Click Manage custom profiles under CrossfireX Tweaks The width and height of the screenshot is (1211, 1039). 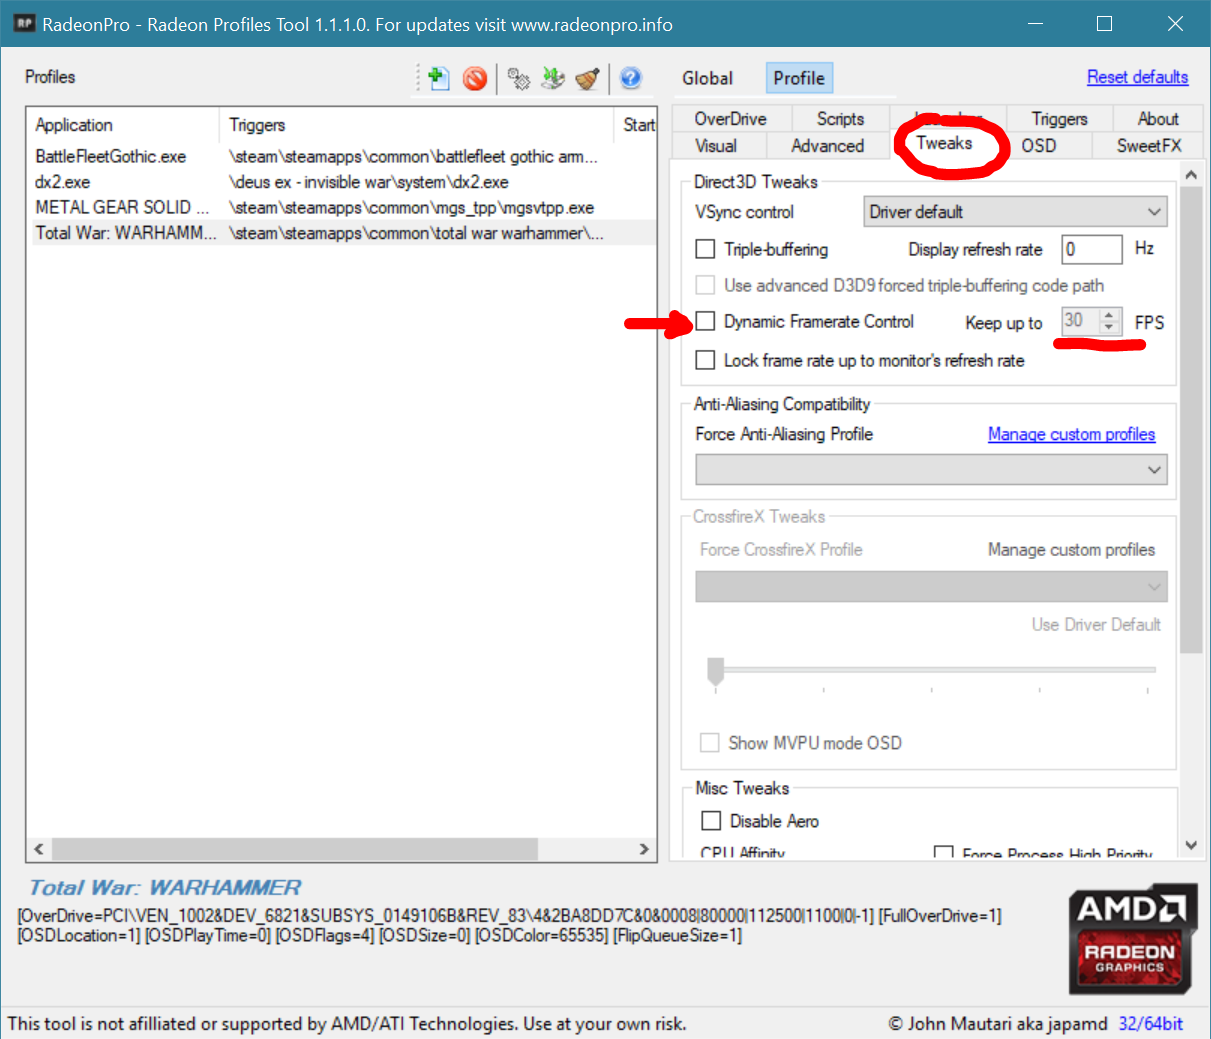[1071, 549]
